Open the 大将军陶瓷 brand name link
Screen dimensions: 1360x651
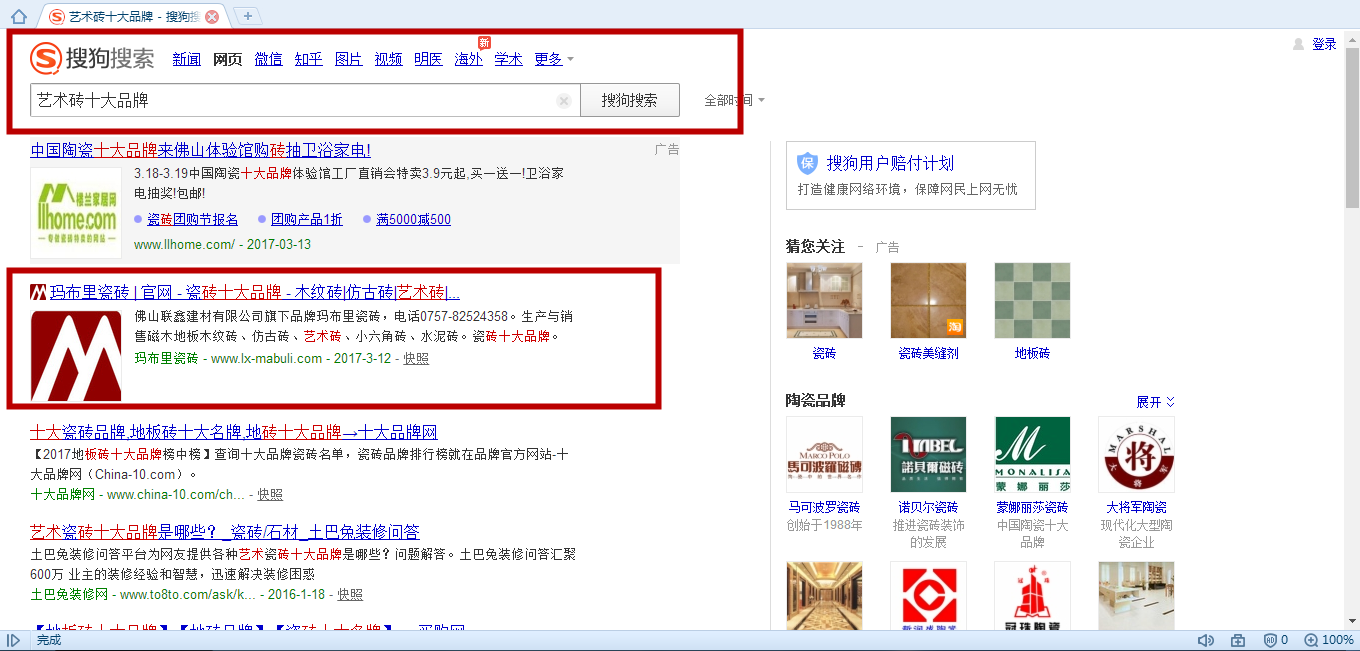click(x=1136, y=507)
